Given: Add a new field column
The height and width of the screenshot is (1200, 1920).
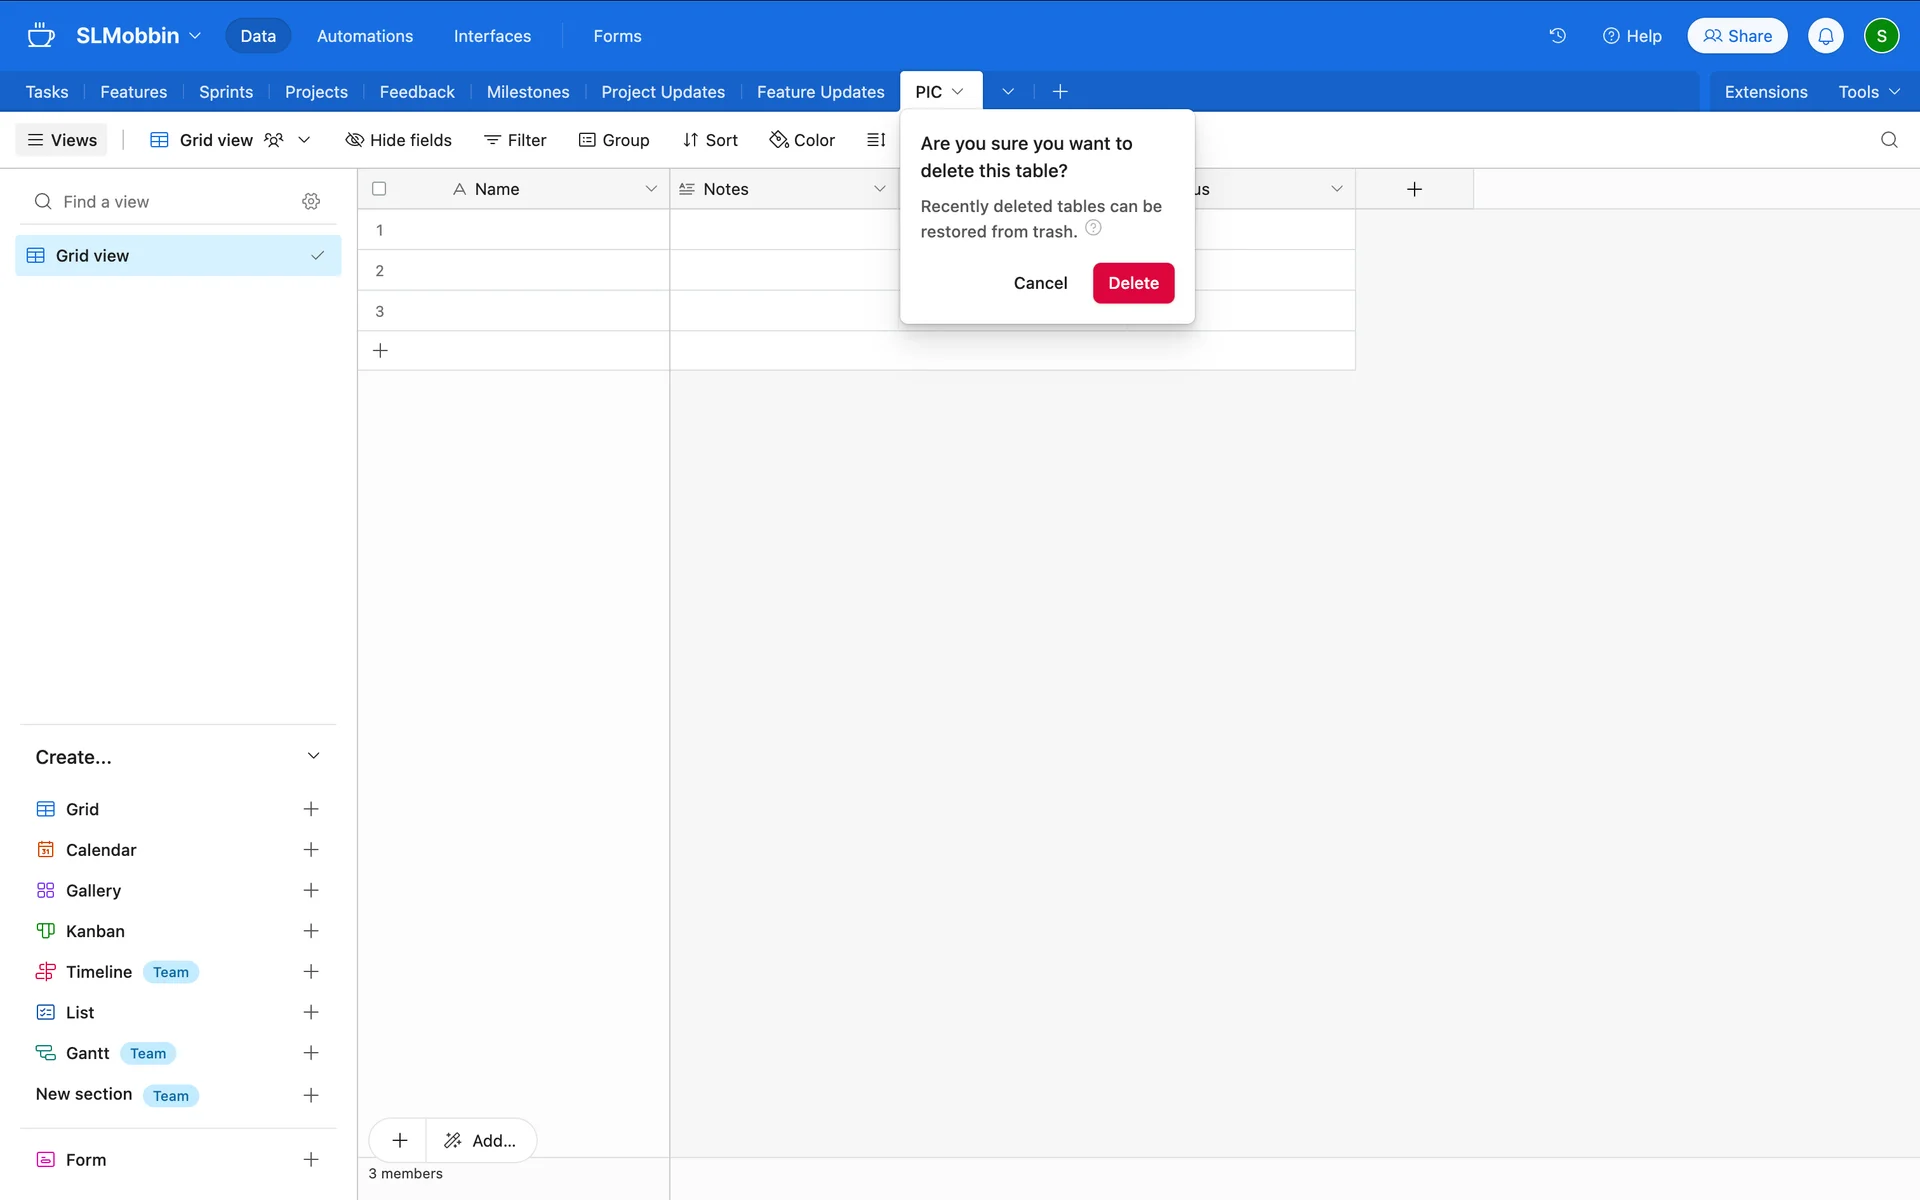Looking at the screenshot, I should click(1414, 189).
